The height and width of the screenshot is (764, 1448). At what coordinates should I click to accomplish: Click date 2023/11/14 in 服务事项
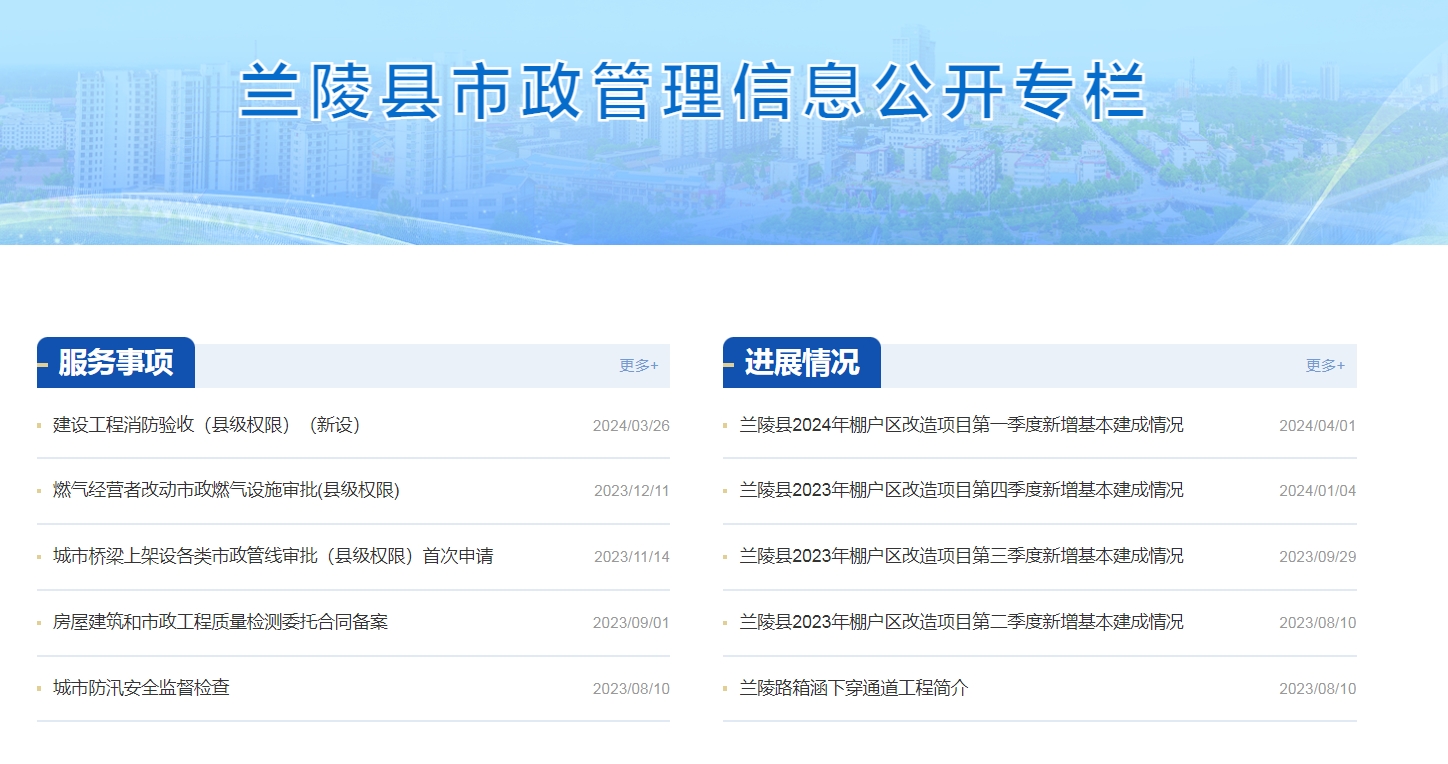click(x=631, y=557)
